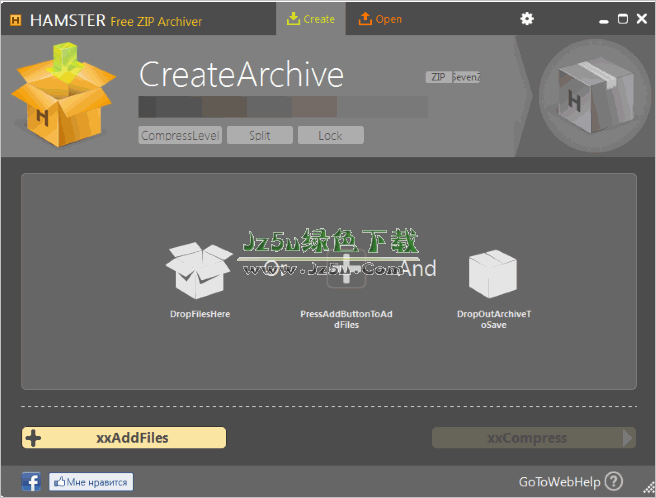656x498 pixels.
Task: Click the open box DropFilesHere icon
Action: click(199, 270)
